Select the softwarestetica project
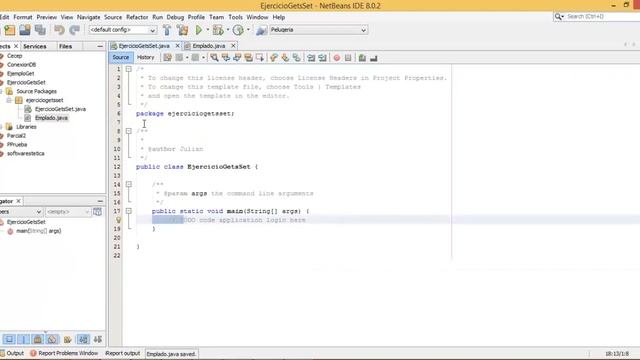 25,154
